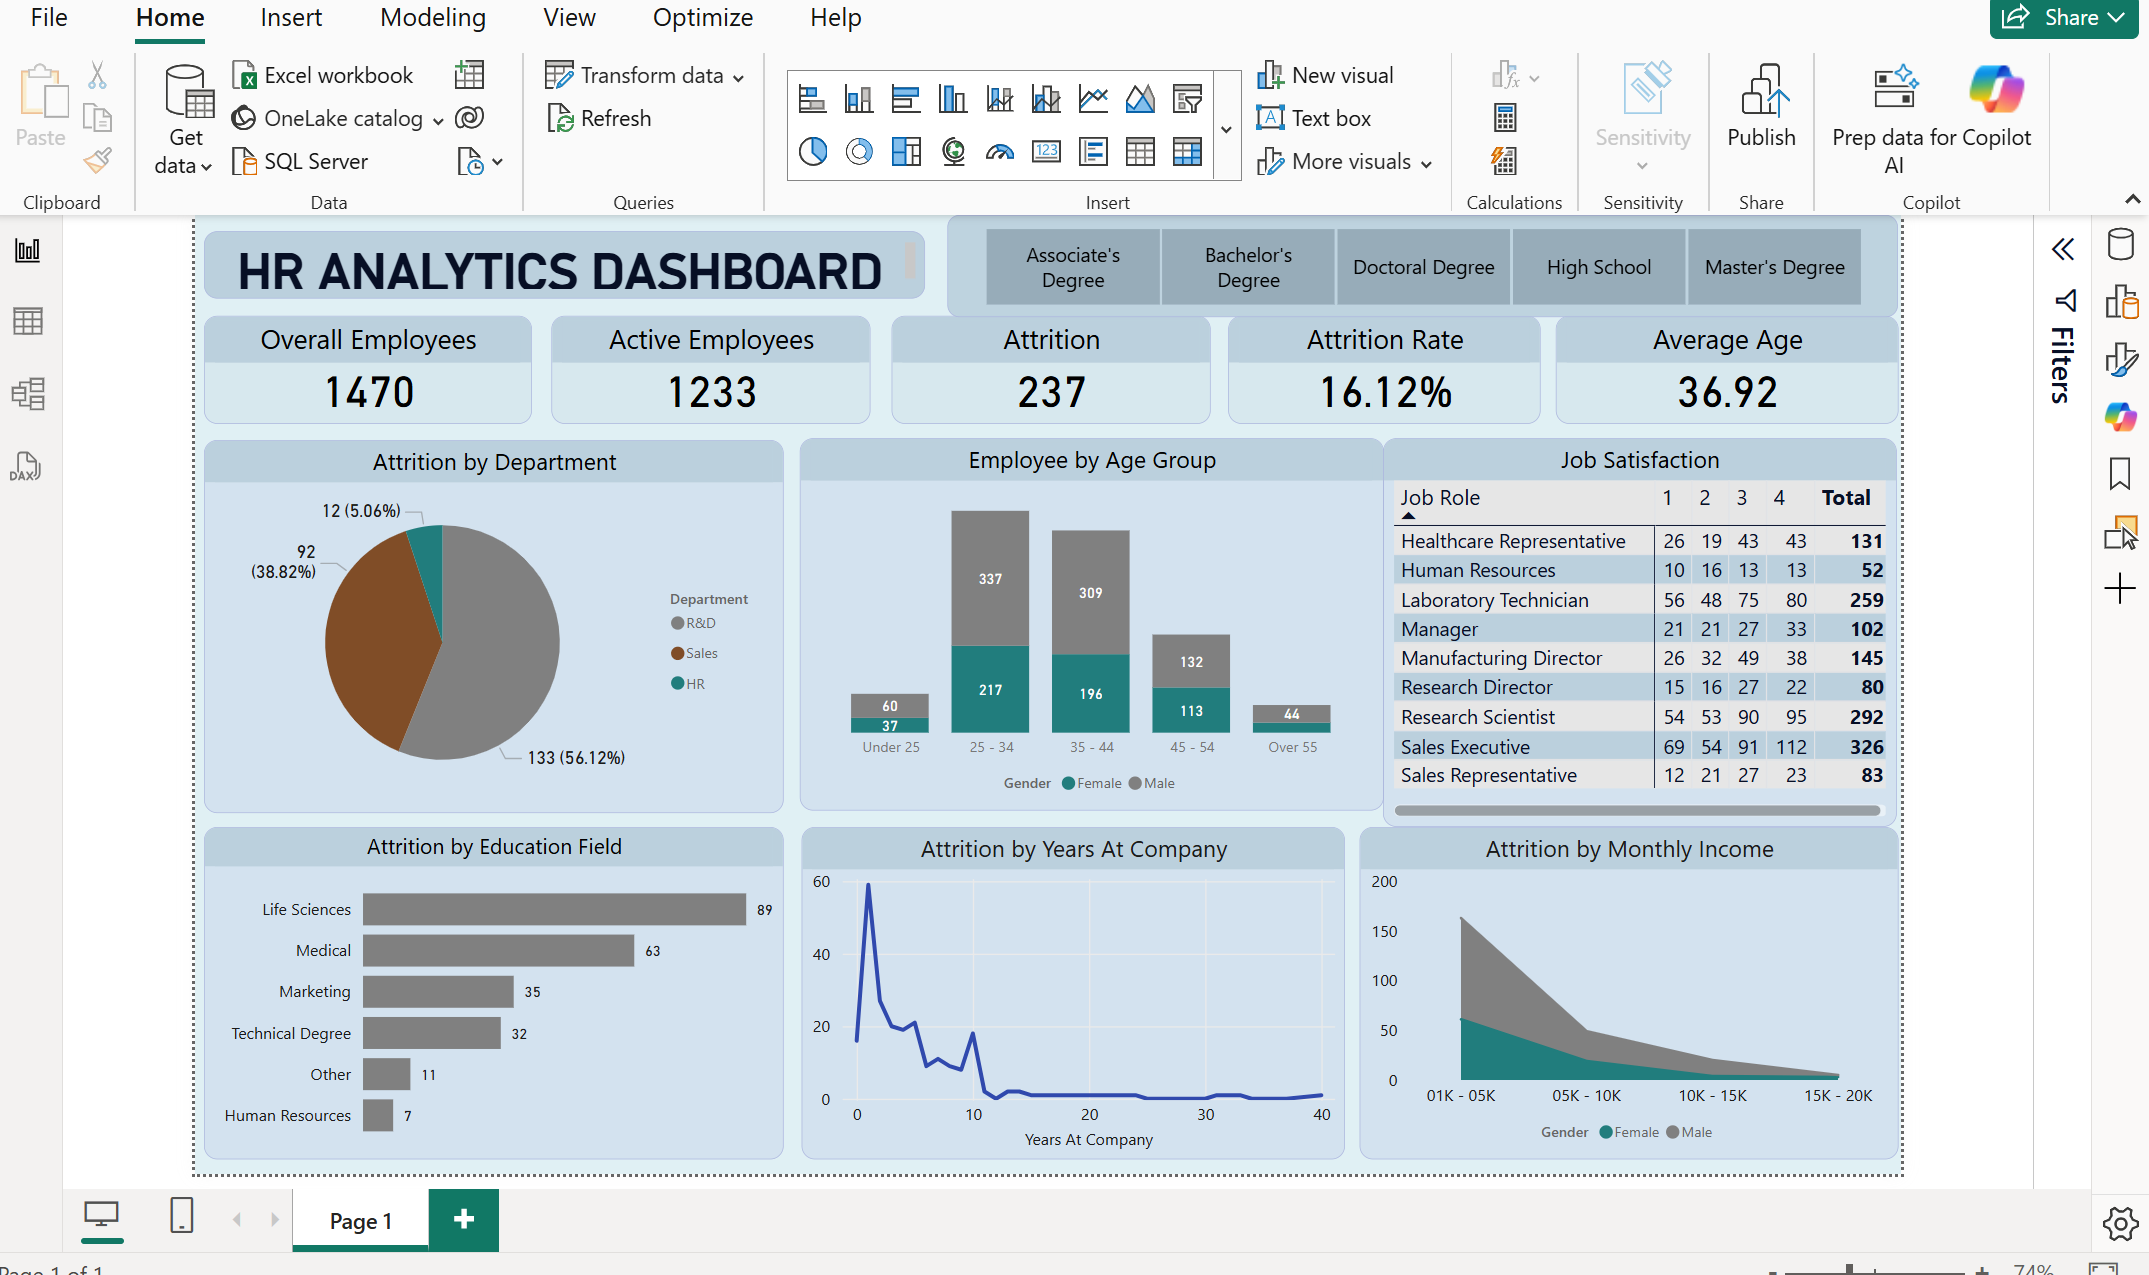
Task: Expand the Transform data dropdown
Action: click(x=738, y=77)
